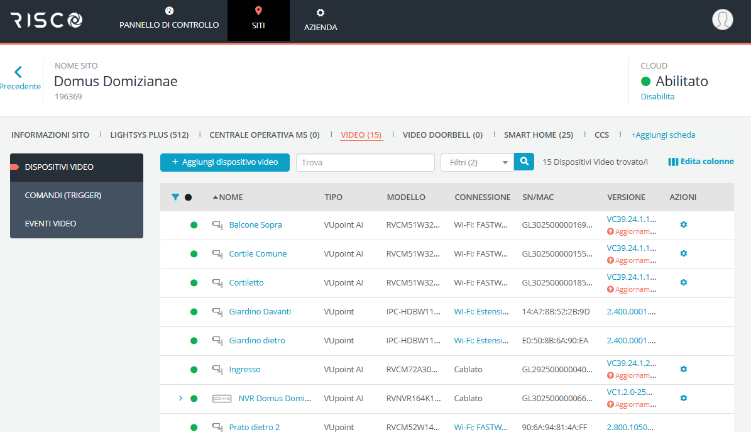The height and width of the screenshot is (432, 751).
Task: Click the RISCO logo
Action: click(47, 20)
